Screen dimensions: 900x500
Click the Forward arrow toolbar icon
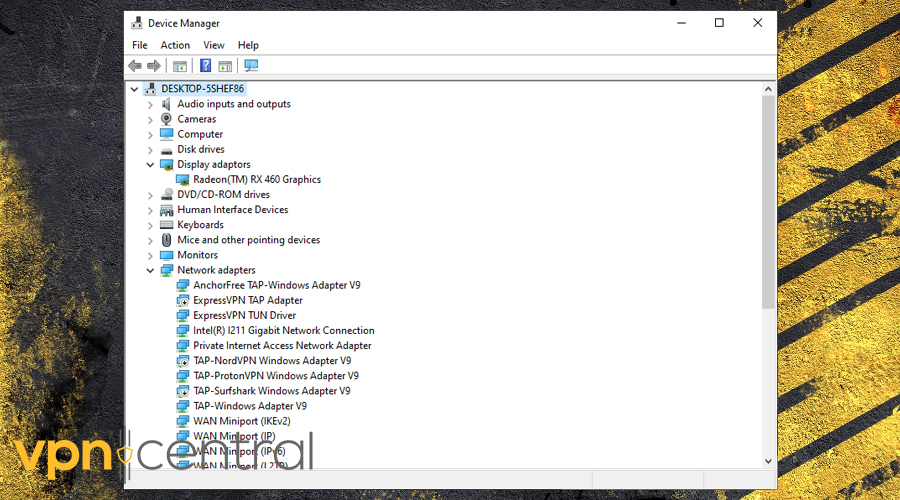154,66
